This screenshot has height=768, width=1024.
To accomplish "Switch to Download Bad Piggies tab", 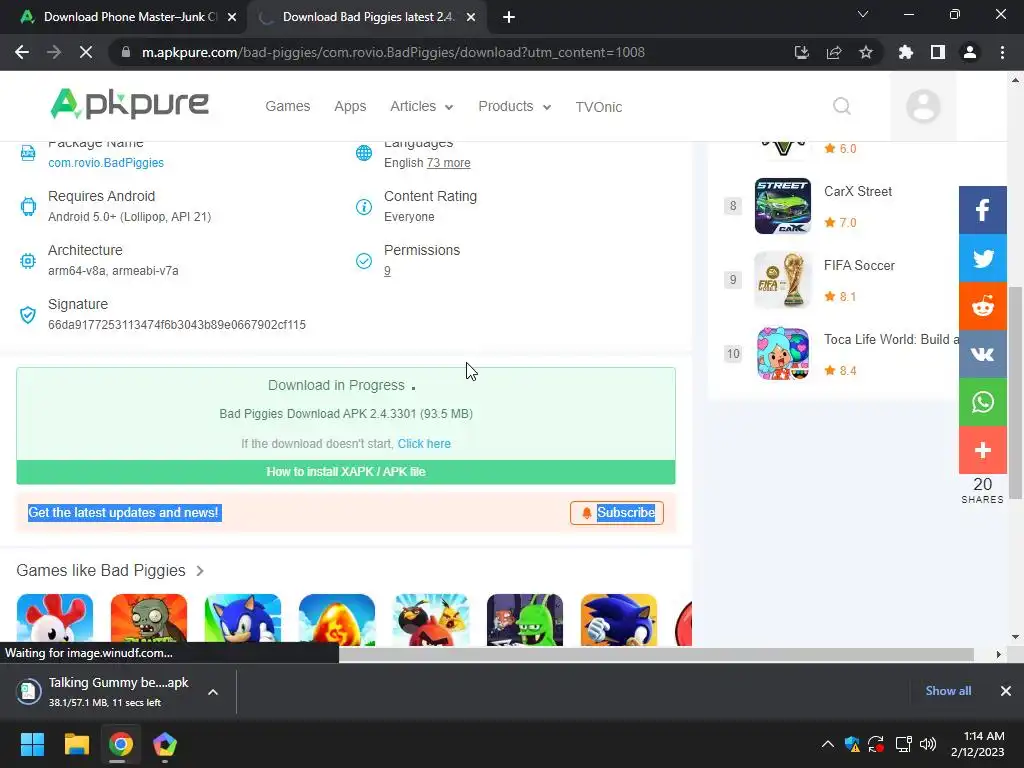I will coord(366,17).
